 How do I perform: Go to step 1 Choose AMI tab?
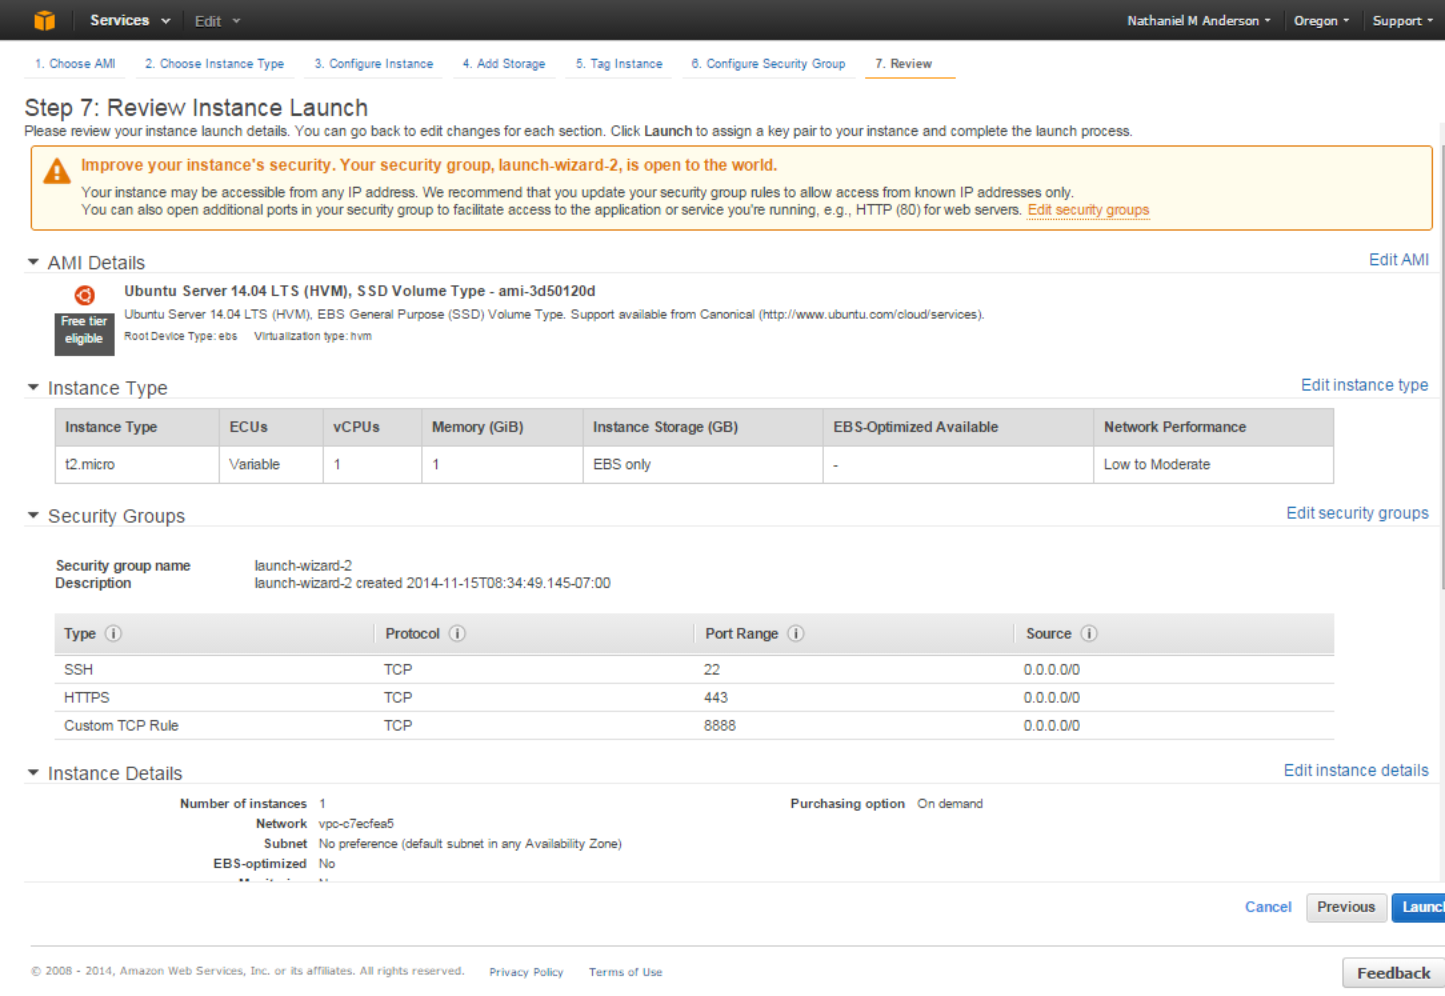pyautogui.click(x=75, y=64)
